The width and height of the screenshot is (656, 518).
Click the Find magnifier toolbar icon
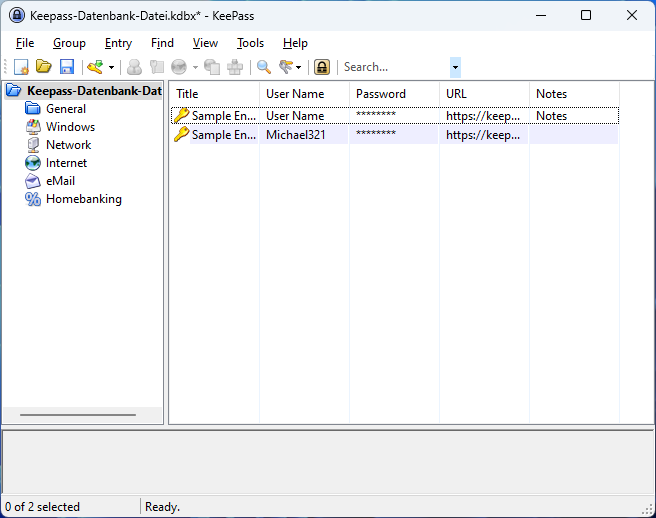pyautogui.click(x=264, y=67)
